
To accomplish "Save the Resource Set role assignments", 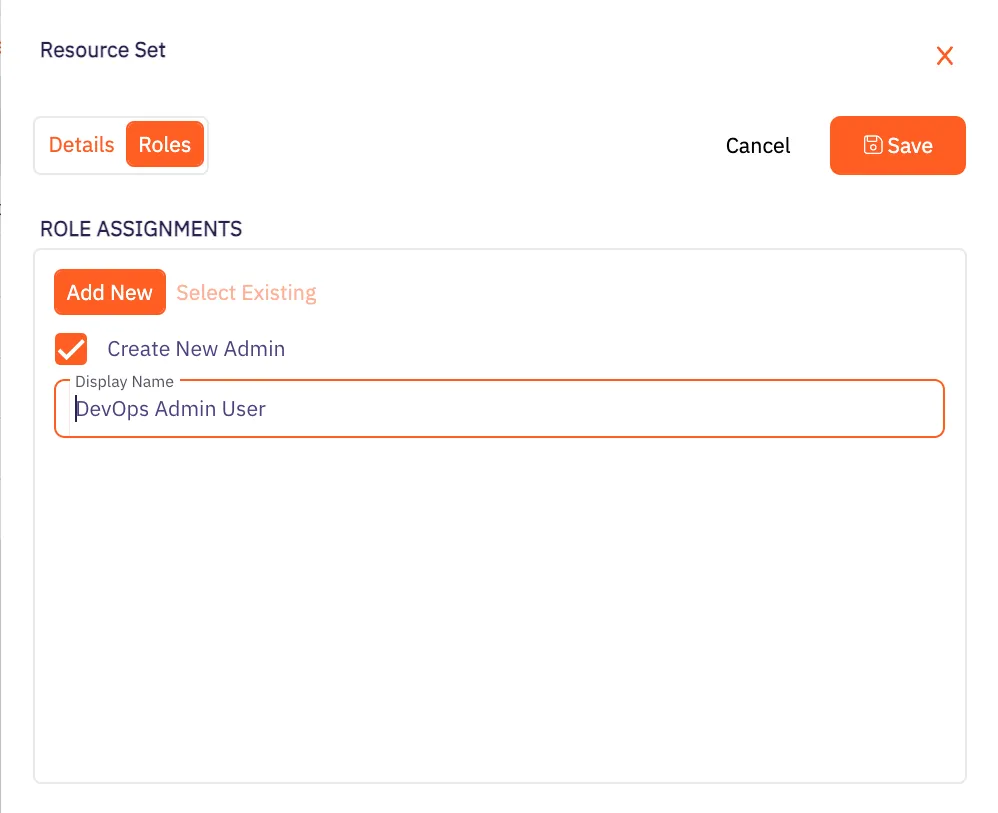I will coord(897,145).
